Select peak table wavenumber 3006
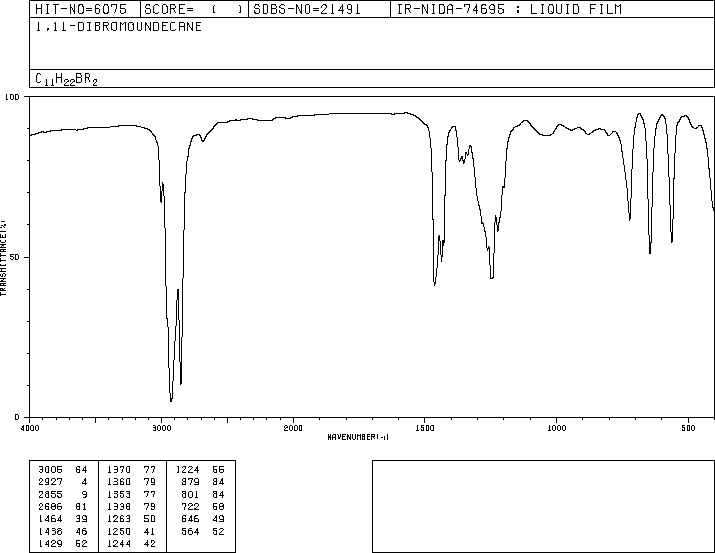The image size is (715, 553). point(50,470)
